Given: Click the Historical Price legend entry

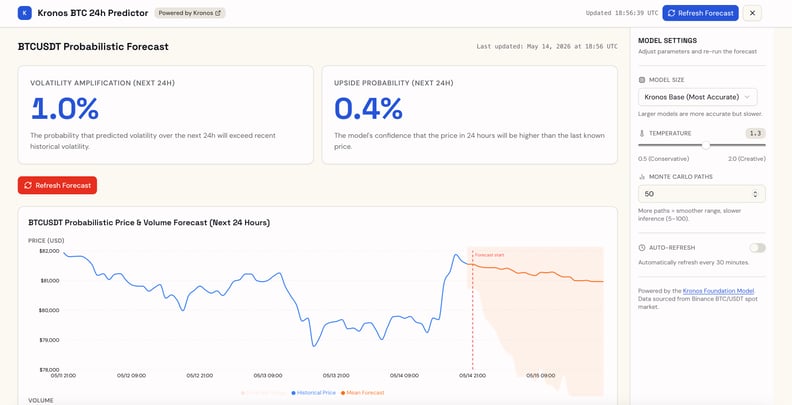Looking at the screenshot, I should pyautogui.click(x=314, y=392).
